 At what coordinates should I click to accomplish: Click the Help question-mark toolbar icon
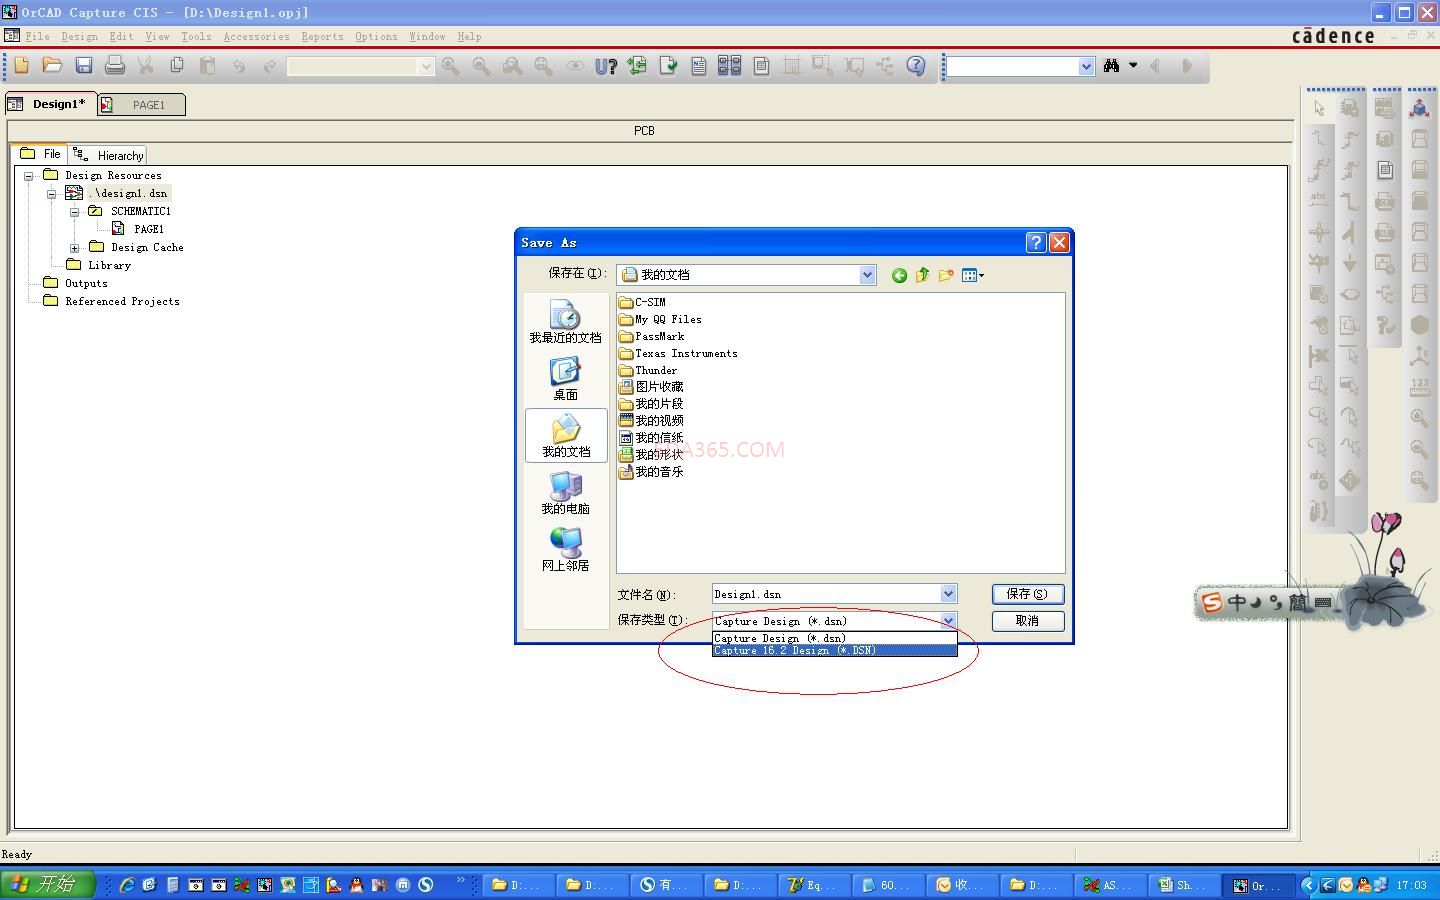[x=916, y=66]
